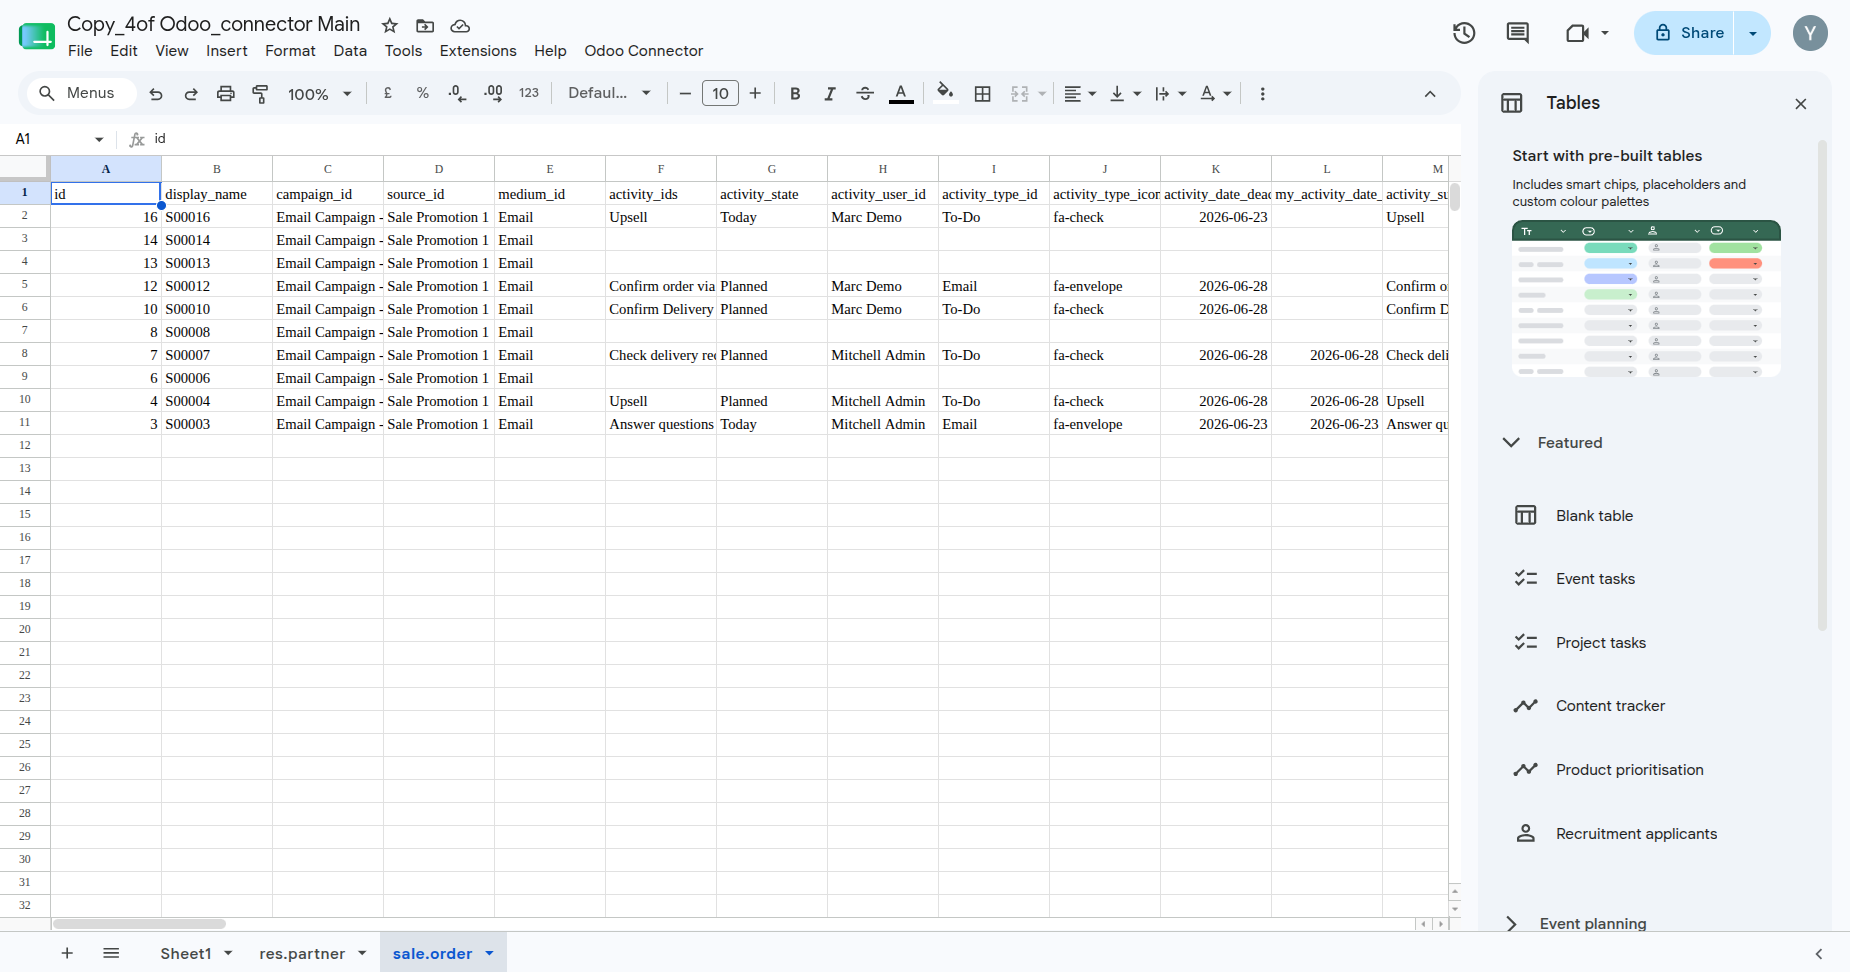Toggle italic formatting
This screenshot has width=1850, height=972.
click(x=830, y=93)
